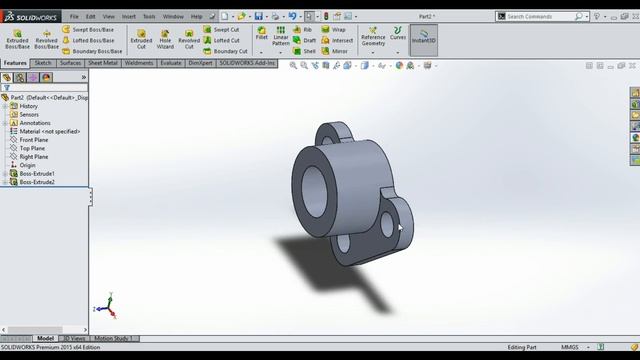Click Zoom to Area magnifier icon

tap(304, 65)
